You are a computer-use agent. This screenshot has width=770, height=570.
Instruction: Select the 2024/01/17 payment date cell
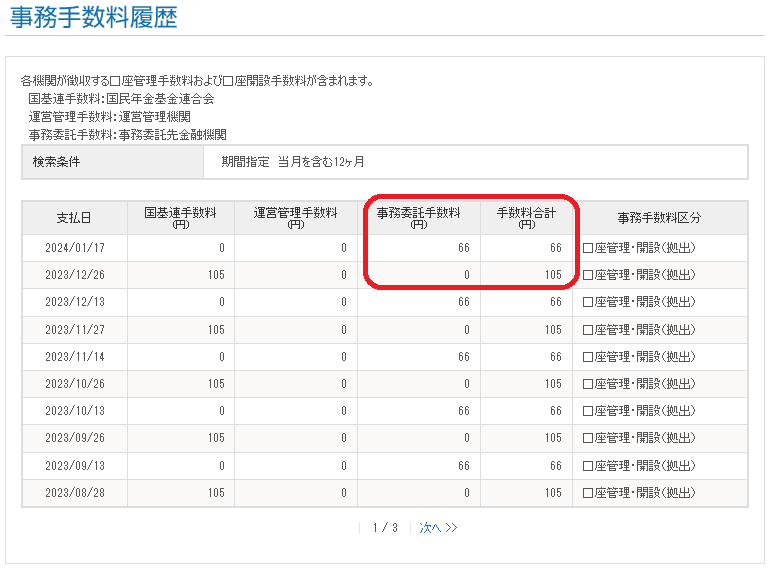(74, 248)
